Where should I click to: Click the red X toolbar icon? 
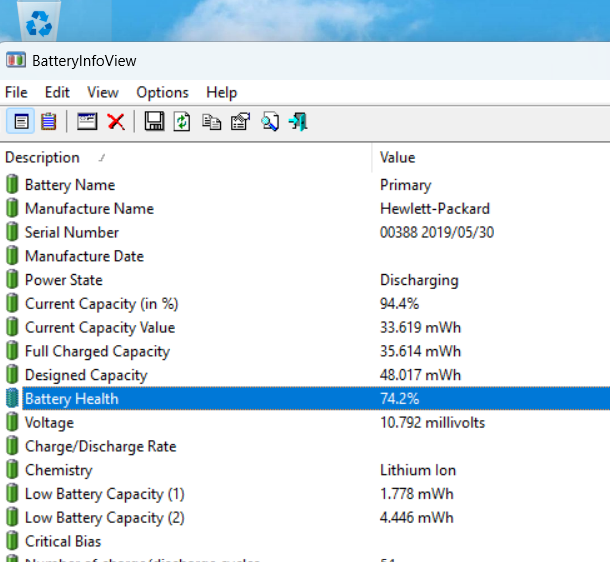[116, 121]
